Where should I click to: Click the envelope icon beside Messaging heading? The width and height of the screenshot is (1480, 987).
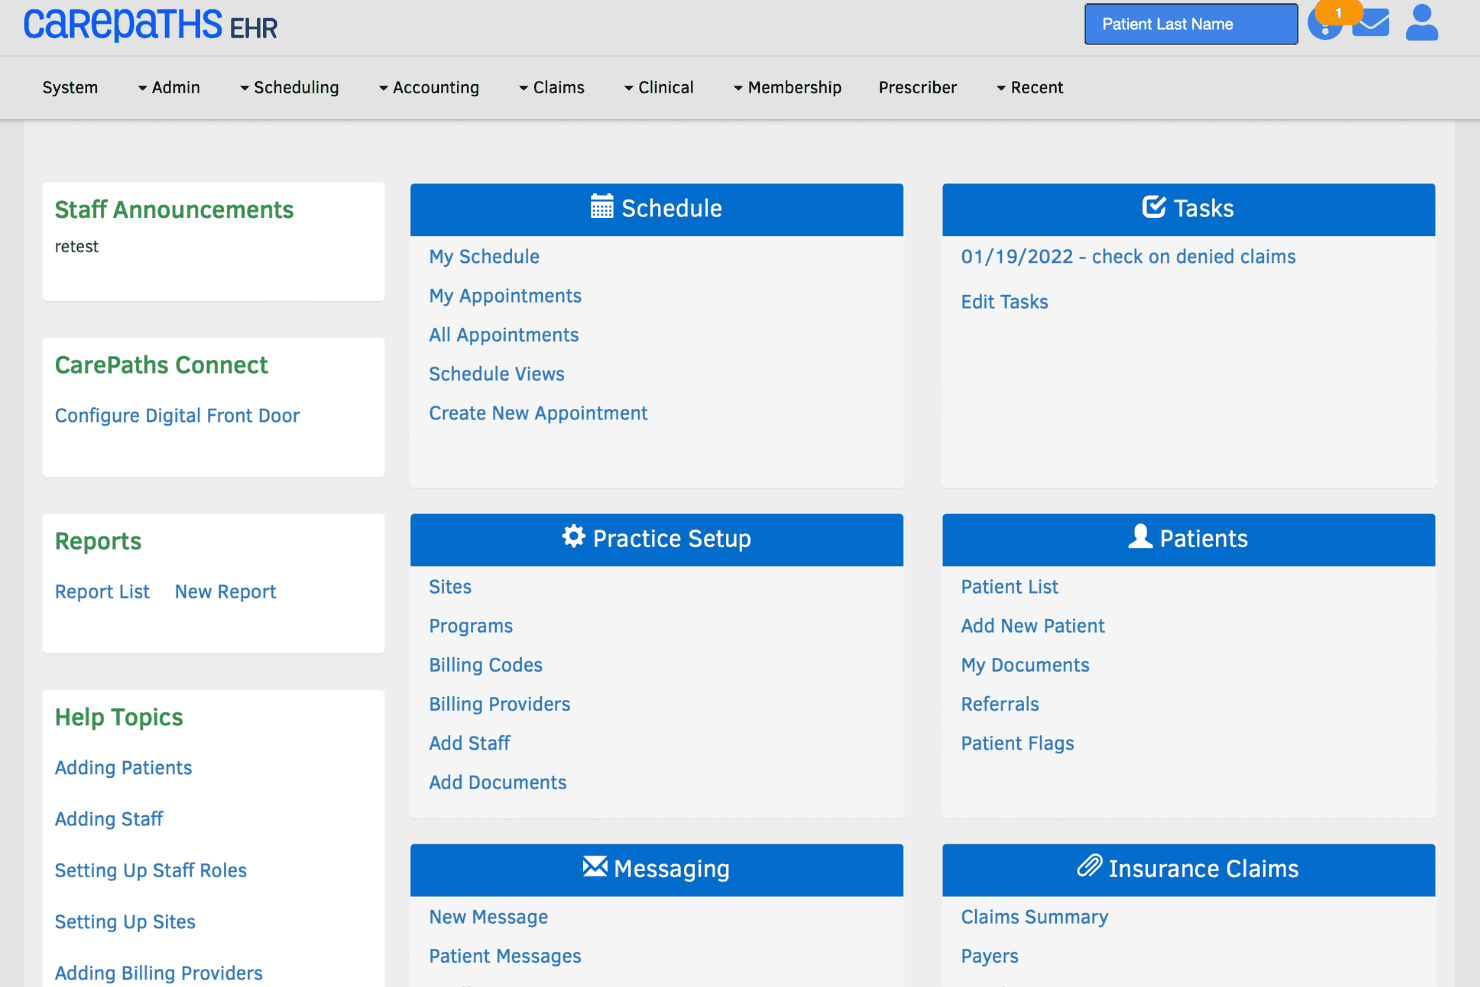tap(595, 866)
